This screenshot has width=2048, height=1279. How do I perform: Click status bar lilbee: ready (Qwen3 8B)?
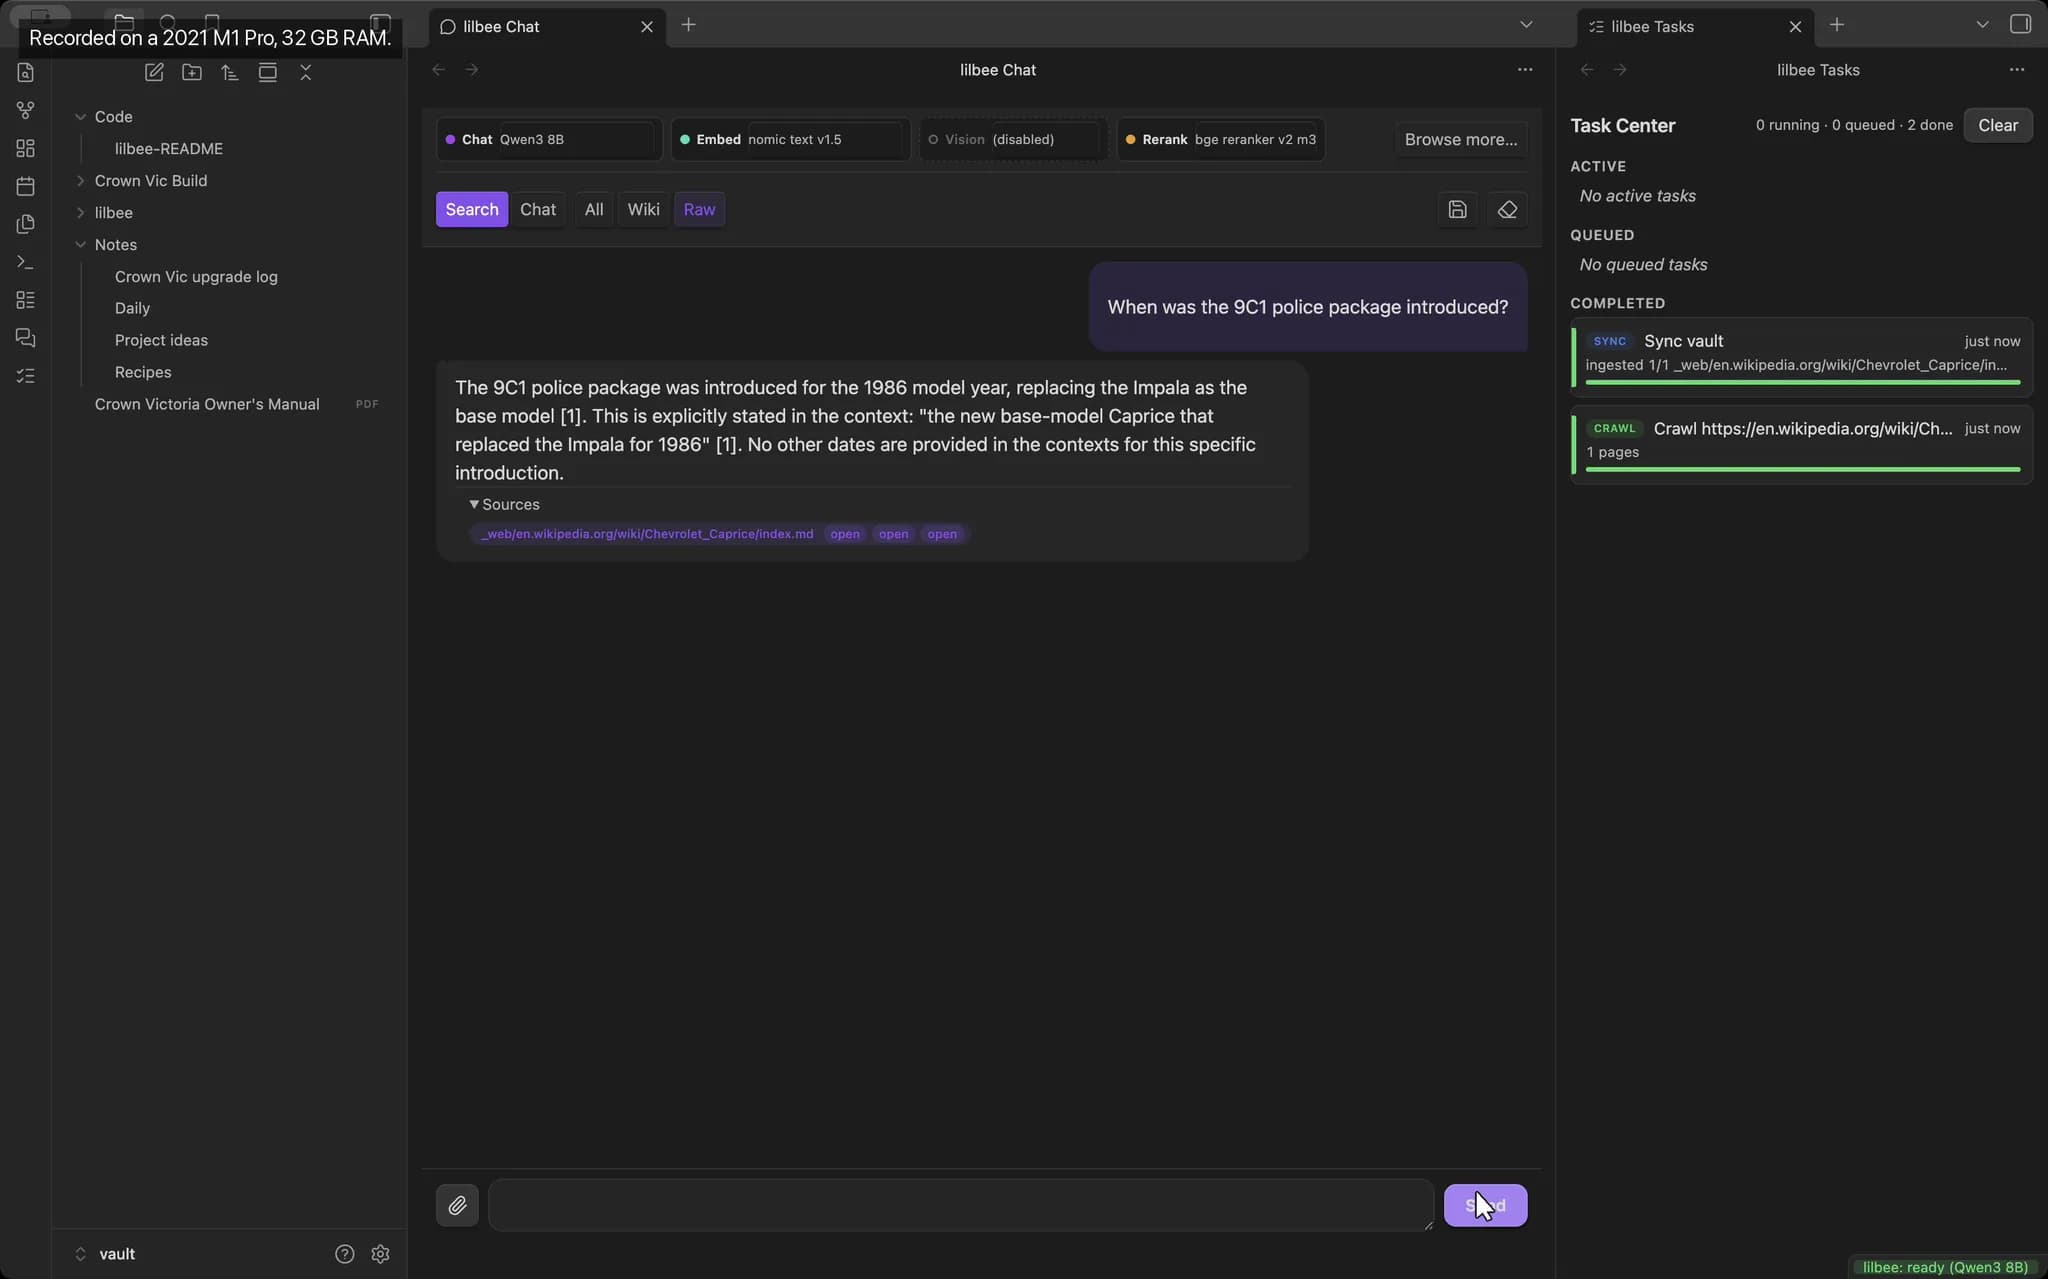1944,1267
